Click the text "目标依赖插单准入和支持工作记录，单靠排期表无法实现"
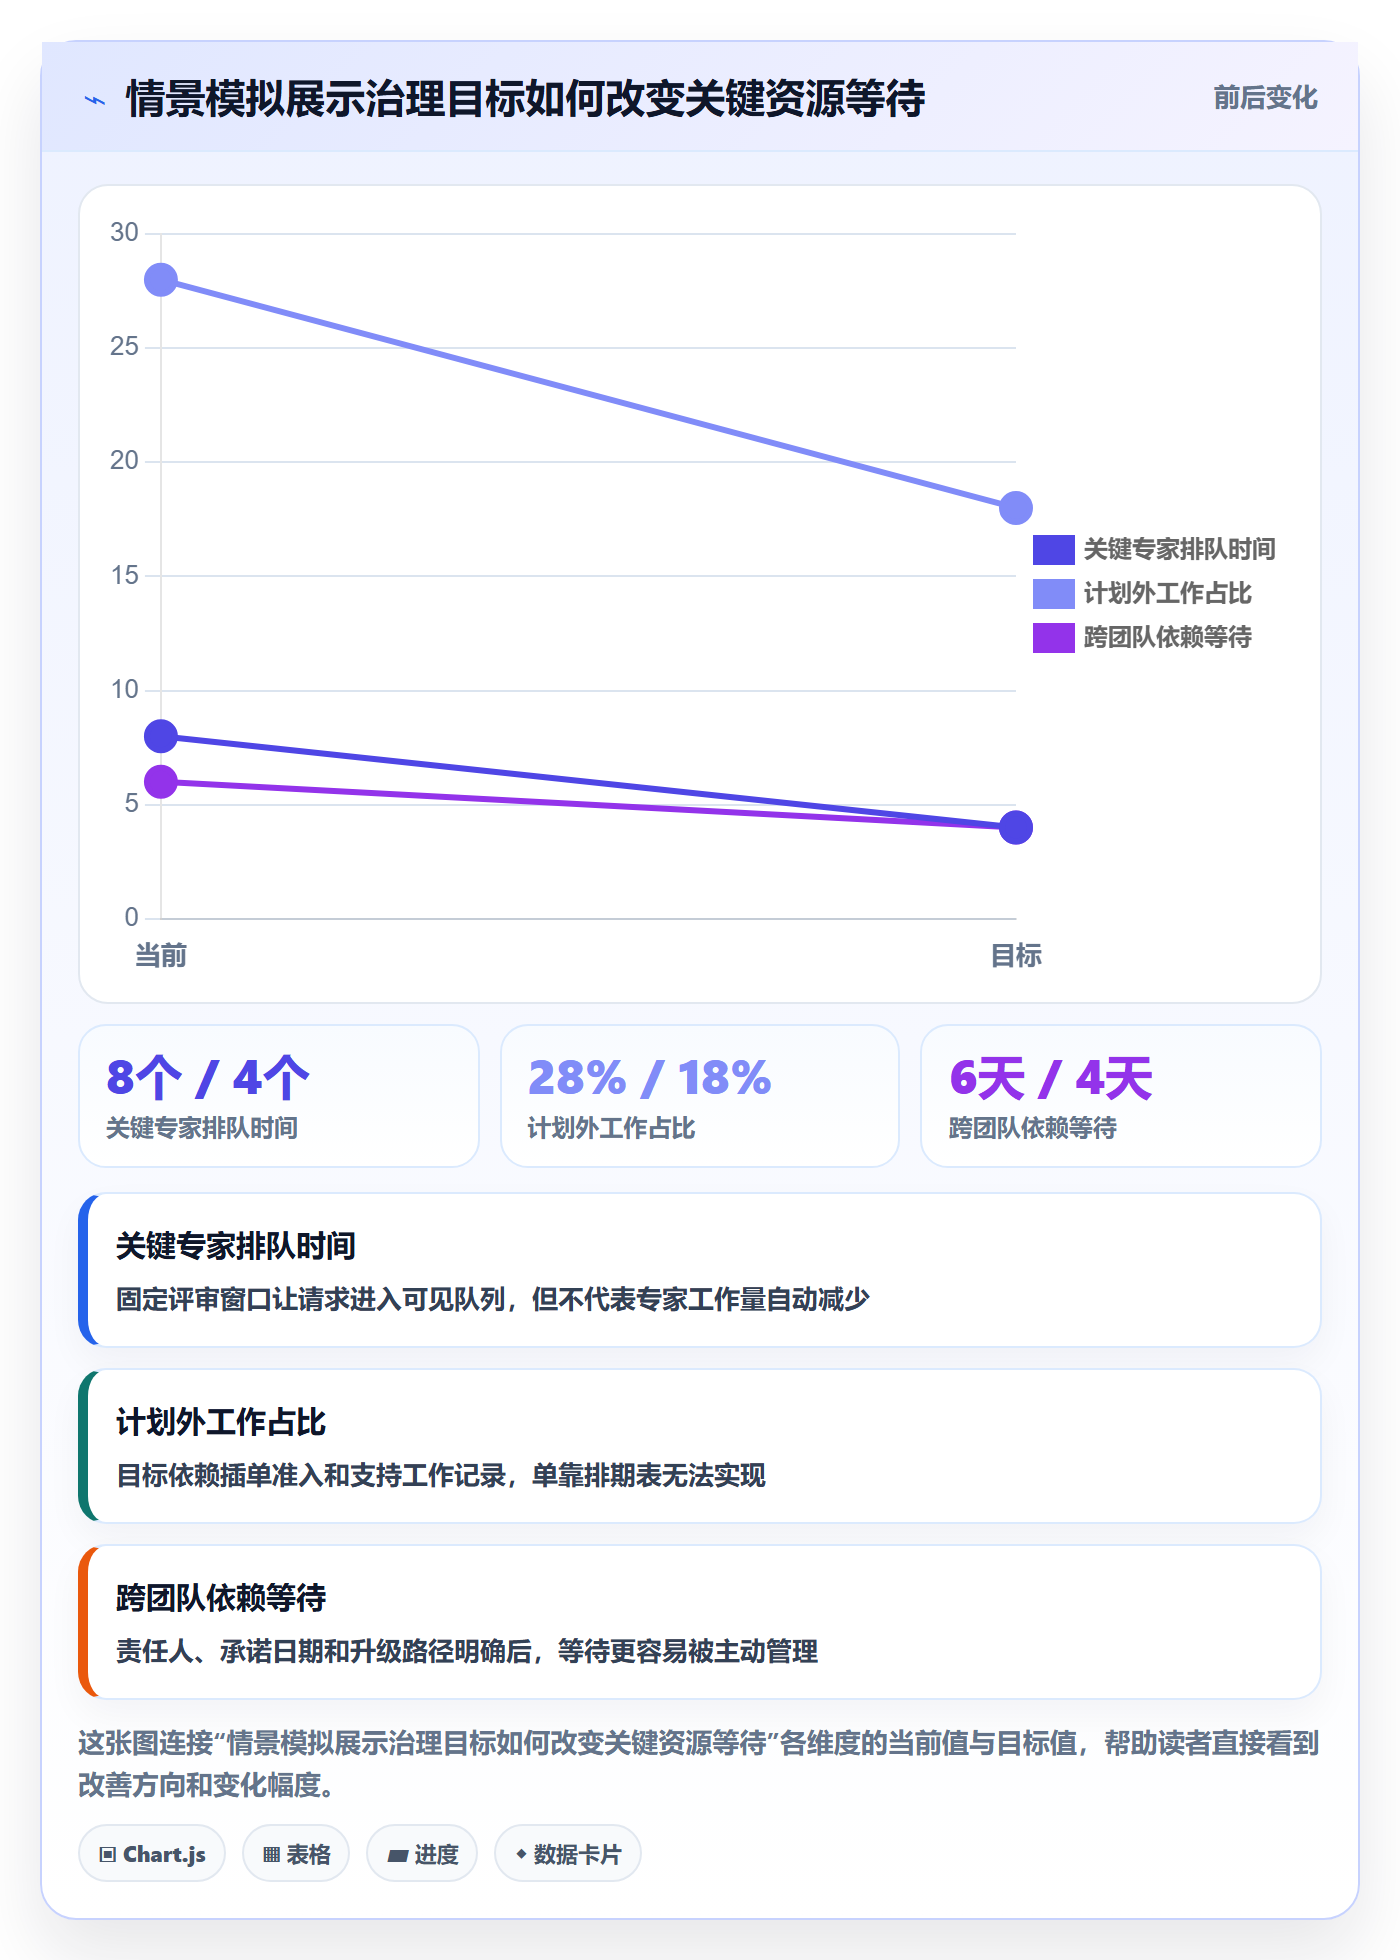This screenshot has width=1400, height=1960. [441, 1475]
